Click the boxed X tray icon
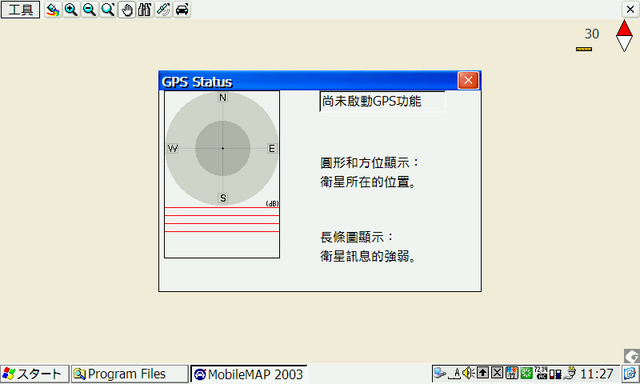Viewport: 640px width, 384px height. point(497,373)
